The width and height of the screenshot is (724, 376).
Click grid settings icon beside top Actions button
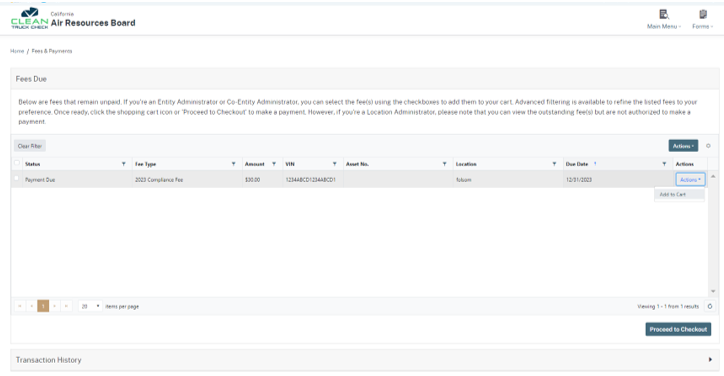coord(708,146)
